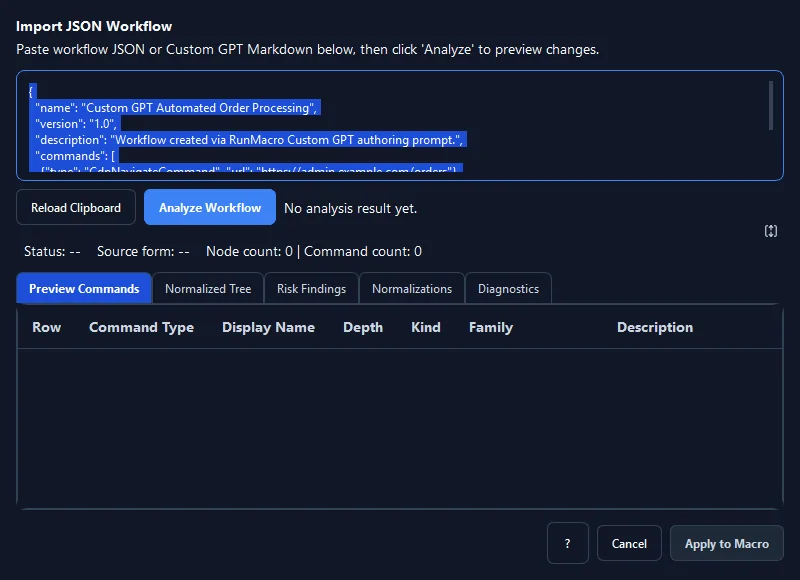This screenshot has width=800, height=580.
Task: Click Reload Clipboard button
Action: click(76, 208)
